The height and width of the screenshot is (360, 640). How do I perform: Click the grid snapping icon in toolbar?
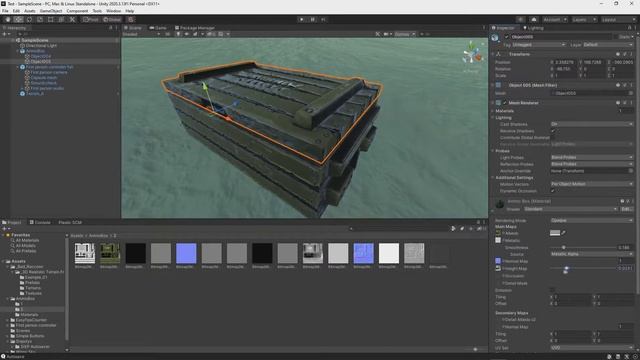(131, 19)
